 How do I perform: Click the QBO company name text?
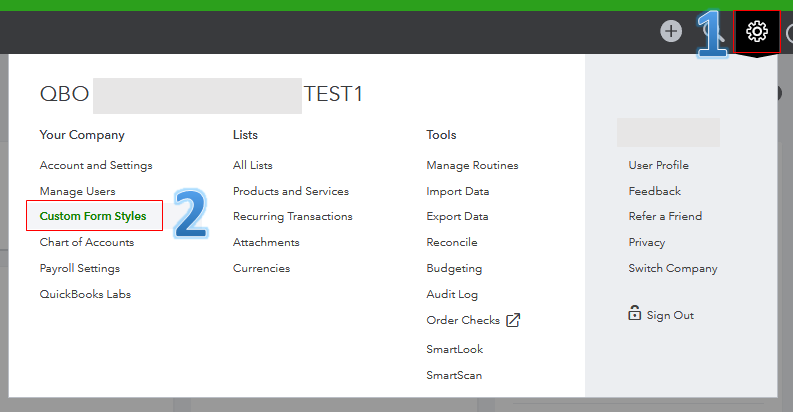click(64, 94)
